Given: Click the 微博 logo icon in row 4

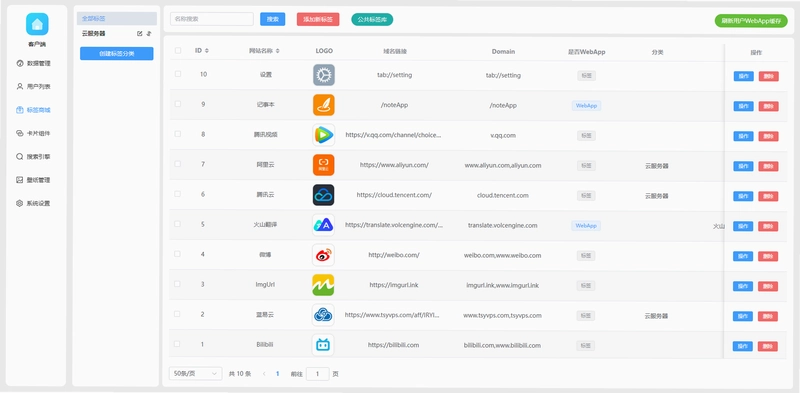Looking at the screenshot, I should coord(323,255).
